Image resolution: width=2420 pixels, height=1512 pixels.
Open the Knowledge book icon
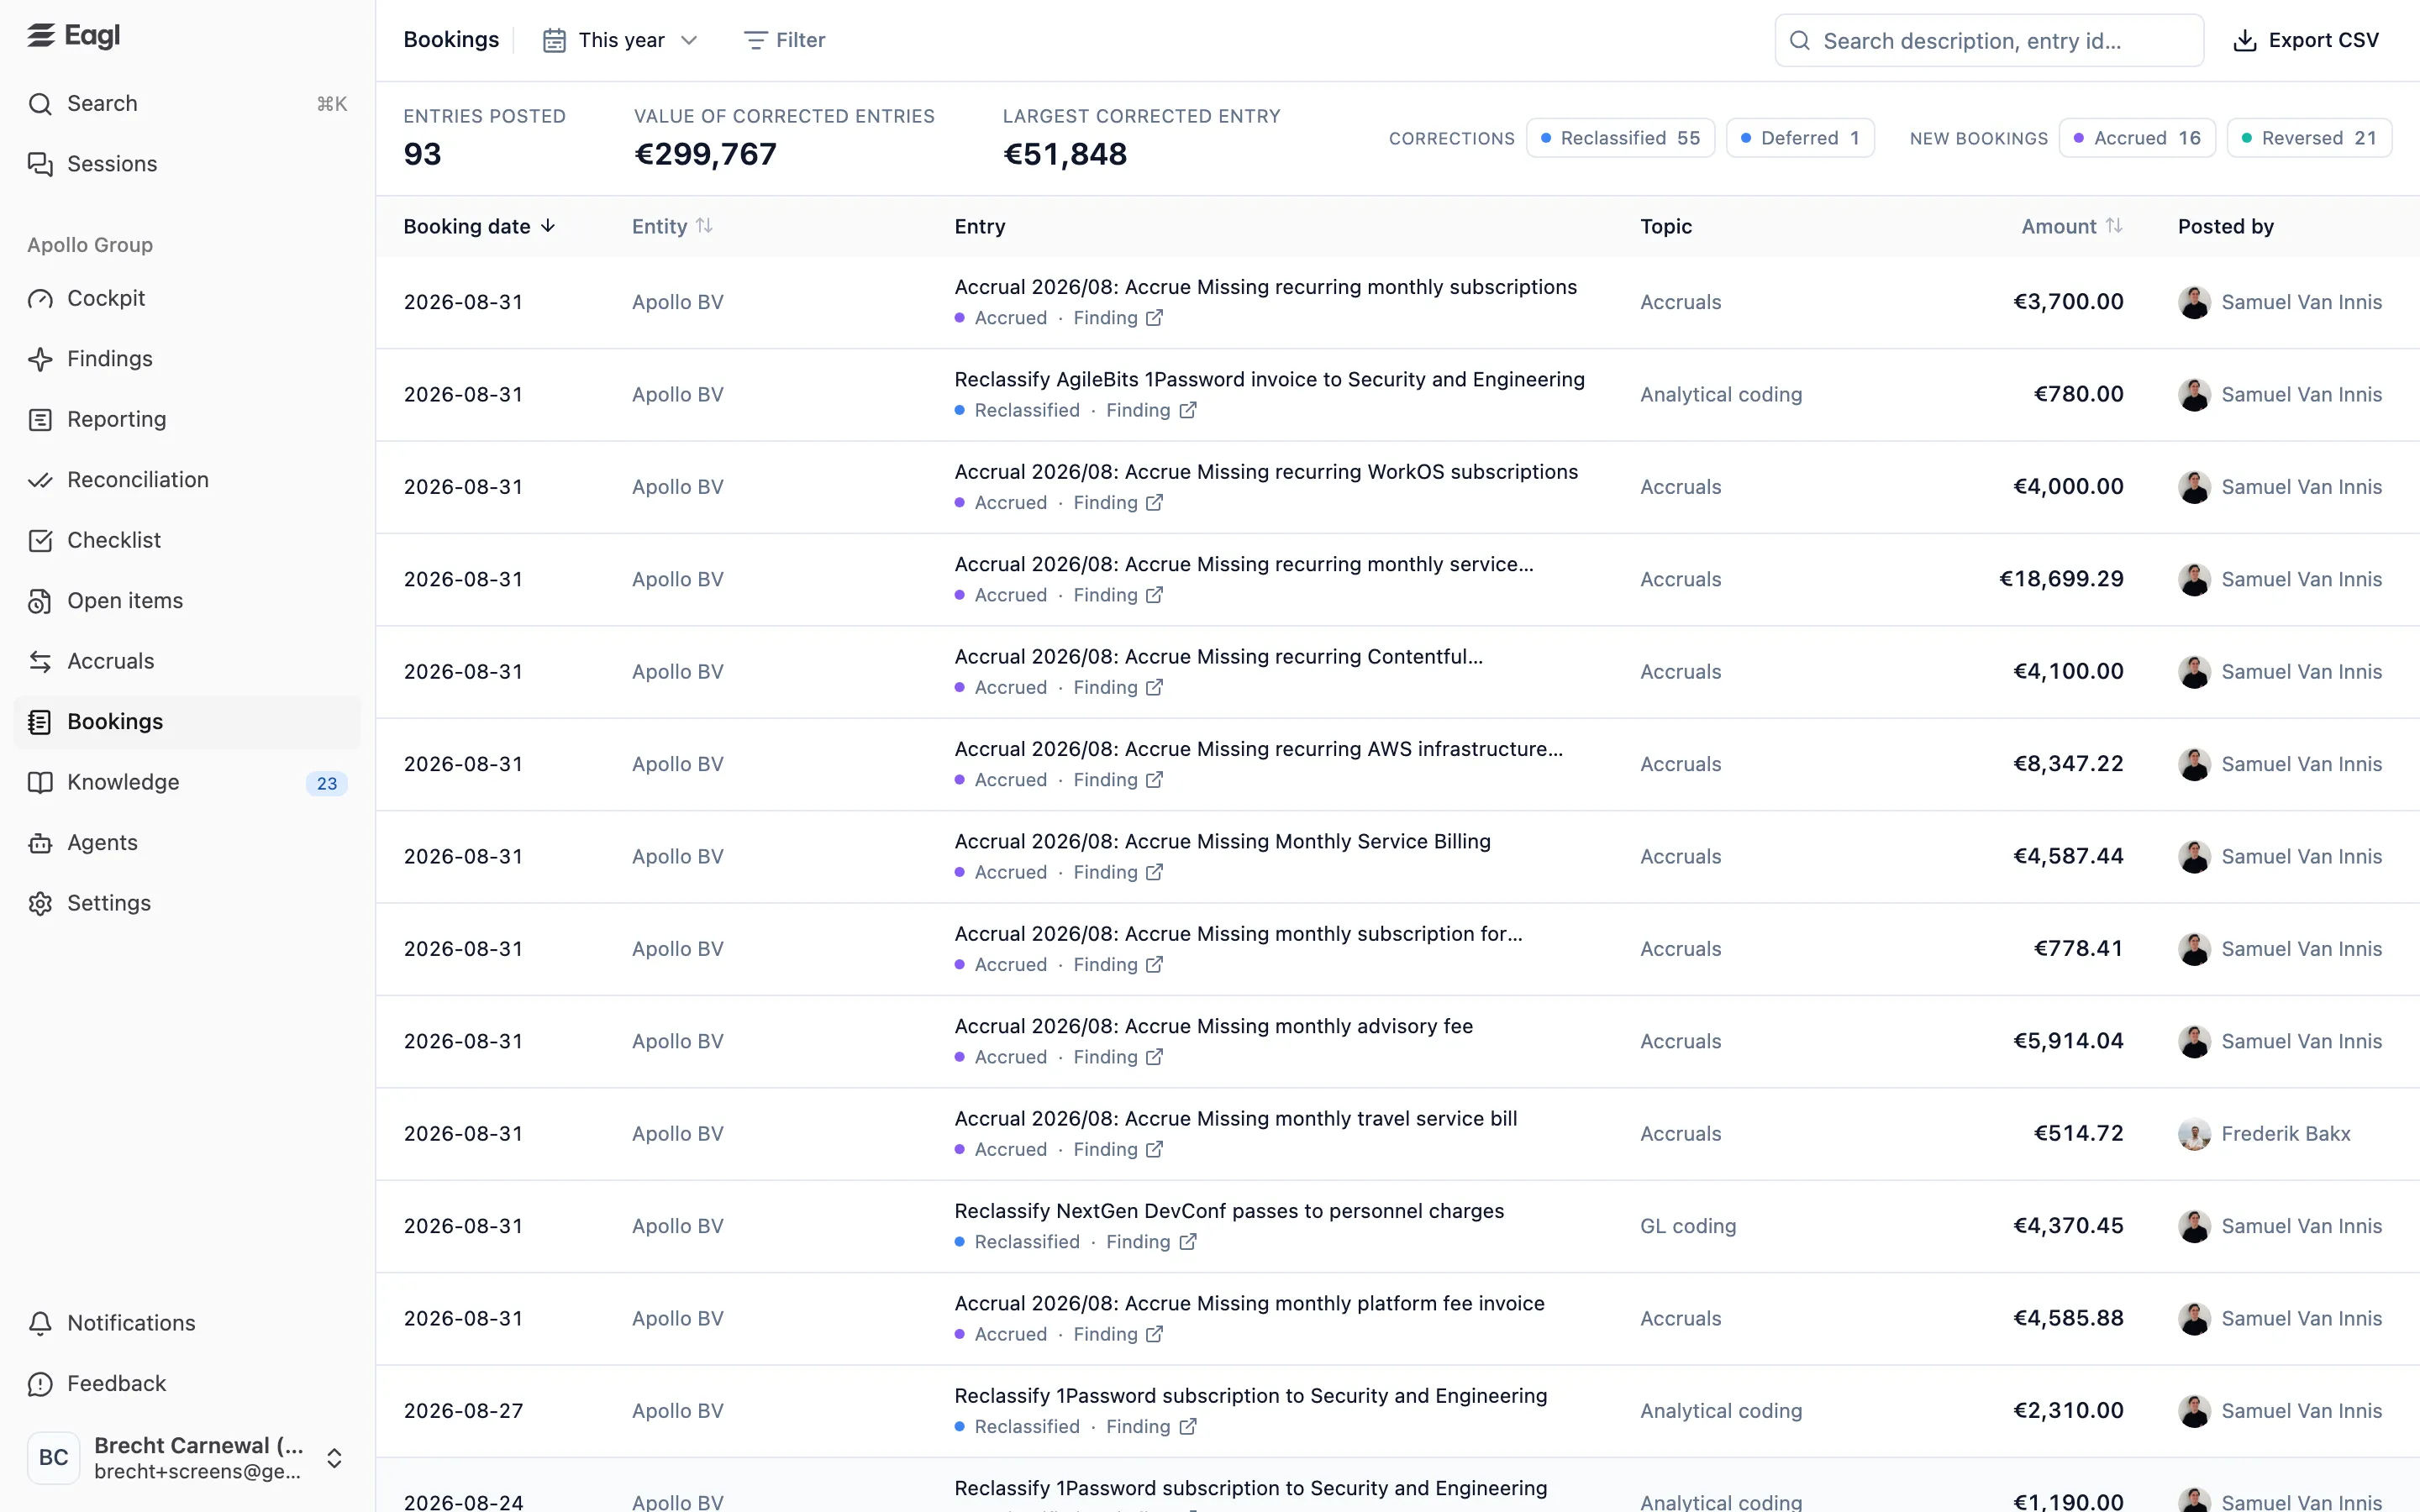click(x=40, y=783)
